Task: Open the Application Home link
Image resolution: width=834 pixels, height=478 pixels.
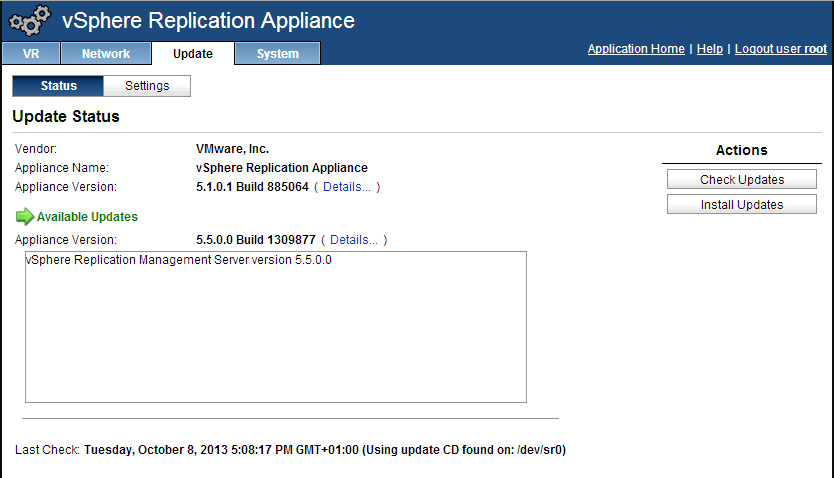Action: pyautogui.click(x=636, y=49)
